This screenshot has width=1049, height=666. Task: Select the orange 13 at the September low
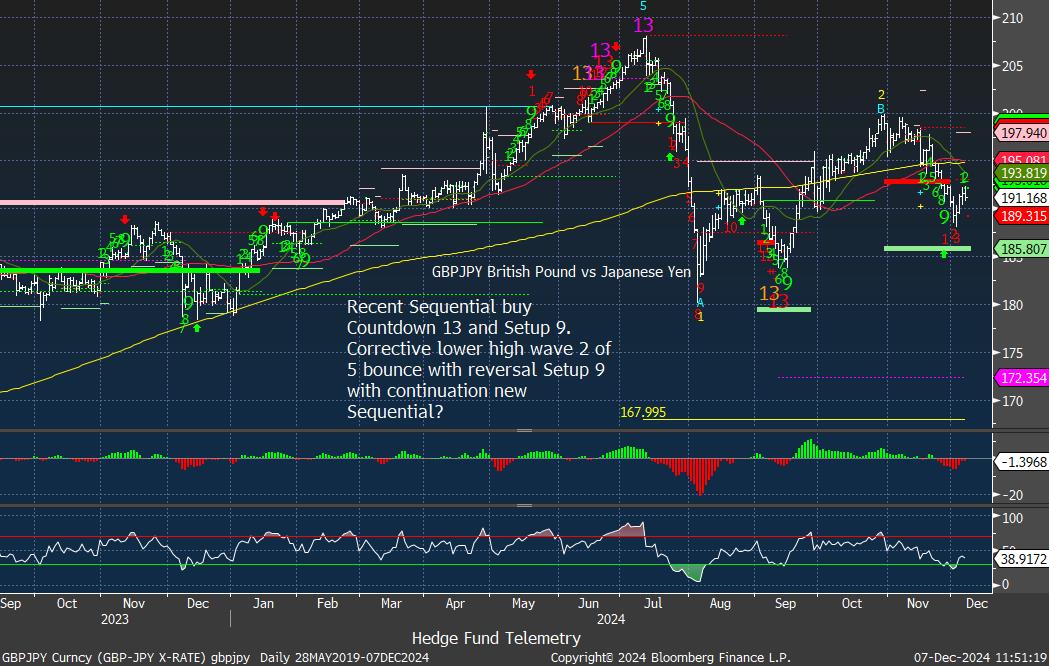coord(770,293)
